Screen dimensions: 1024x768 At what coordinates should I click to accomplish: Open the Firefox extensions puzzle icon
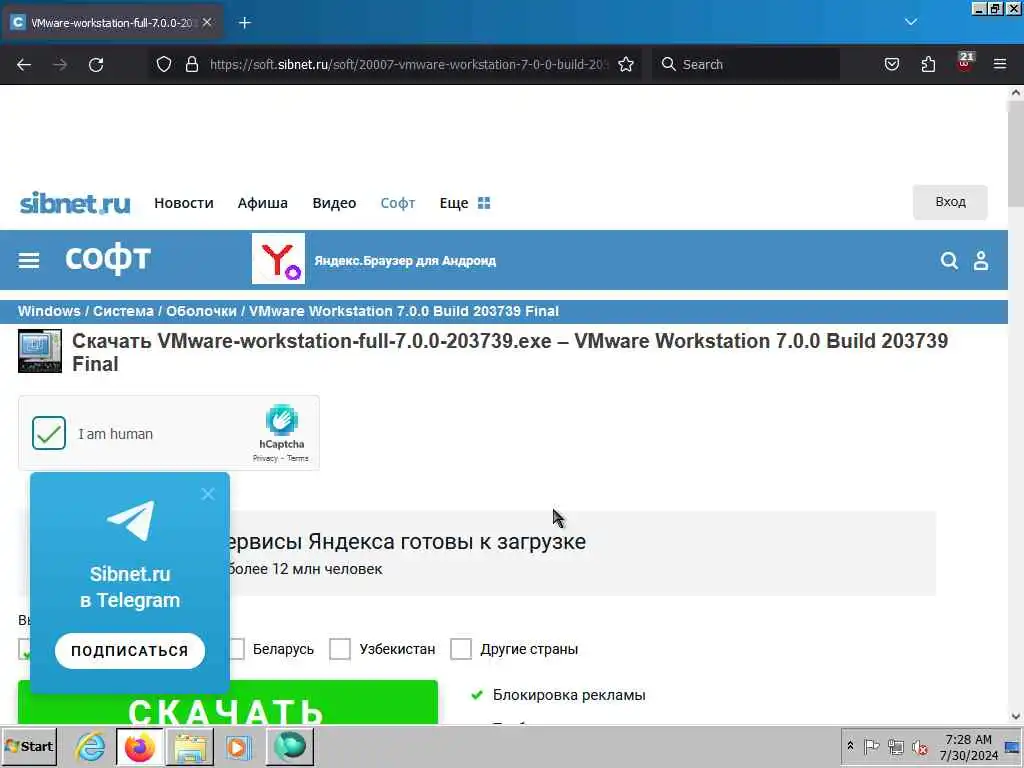click(928, 64)
